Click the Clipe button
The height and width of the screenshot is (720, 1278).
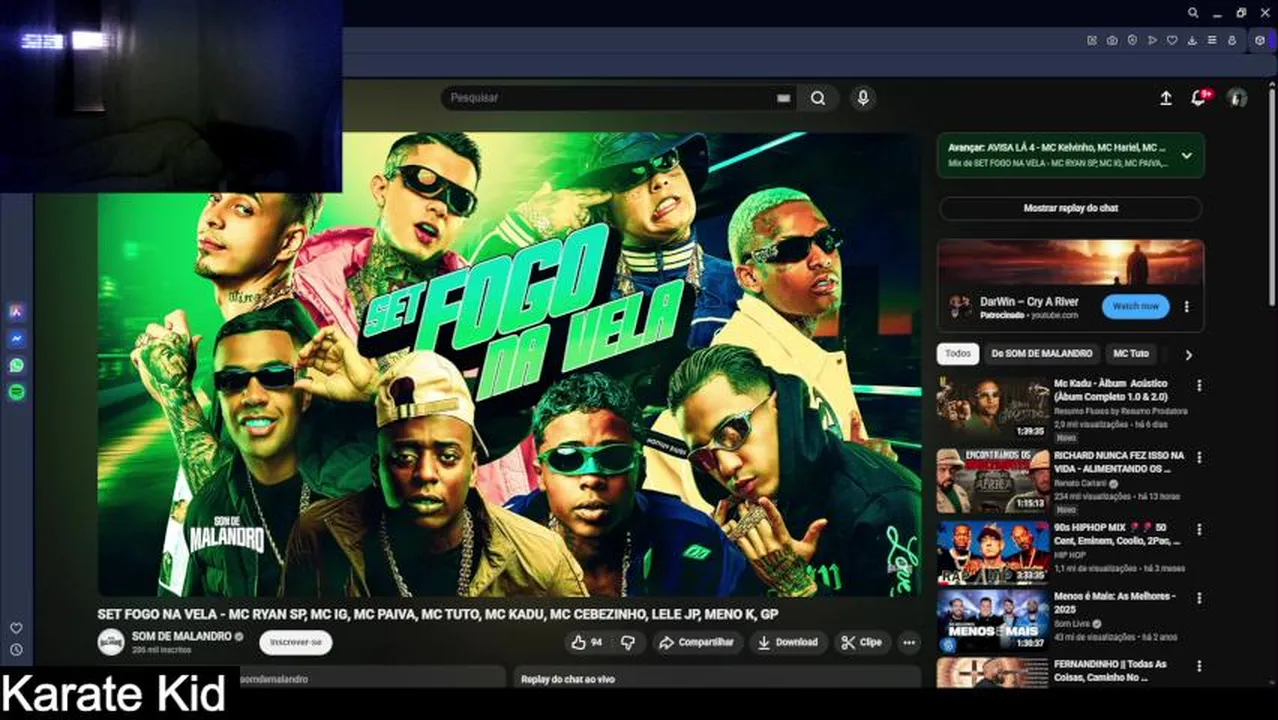[x=862, y=642]
